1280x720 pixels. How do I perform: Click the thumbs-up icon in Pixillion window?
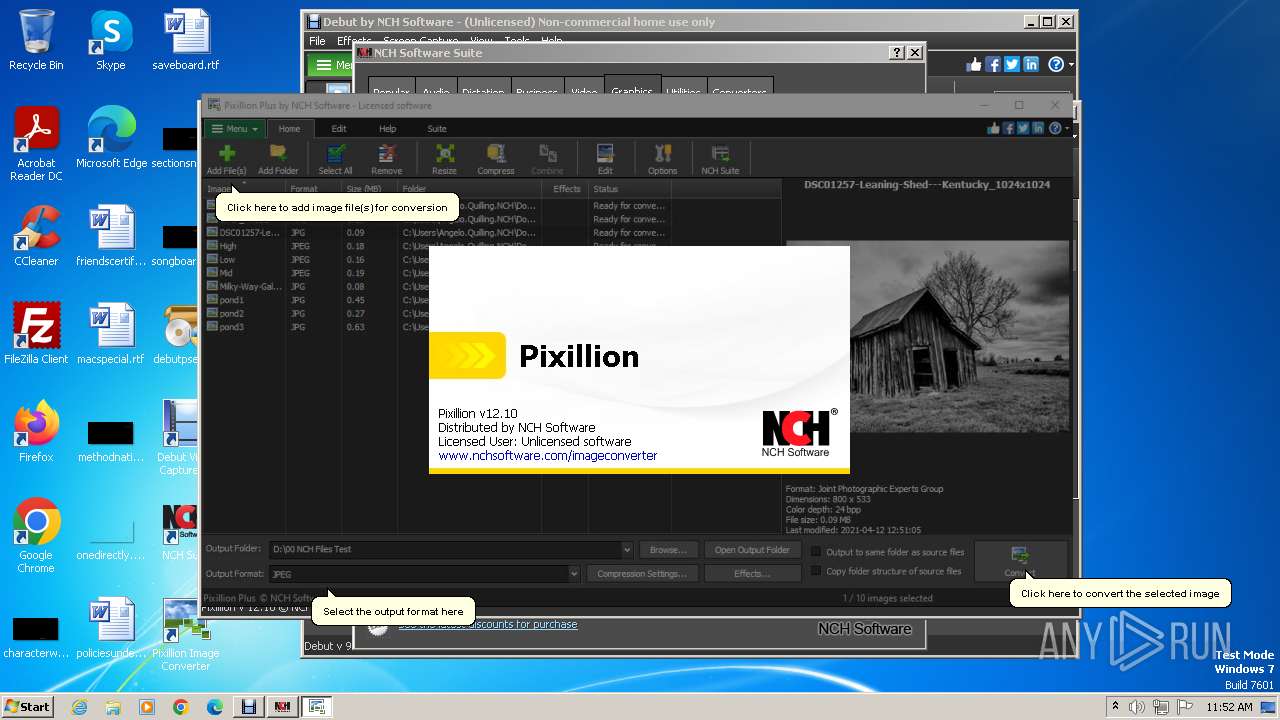pyautogui.click(x=993, y=128)
